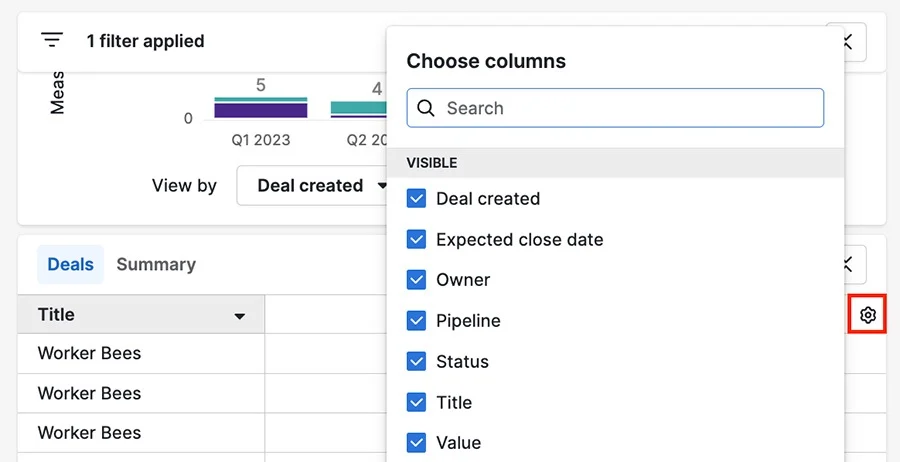Screen dimensions: 900x462
Task: Click the purple Q1 2023 bar
Action: pyautogui.click(x=261, y=110)
